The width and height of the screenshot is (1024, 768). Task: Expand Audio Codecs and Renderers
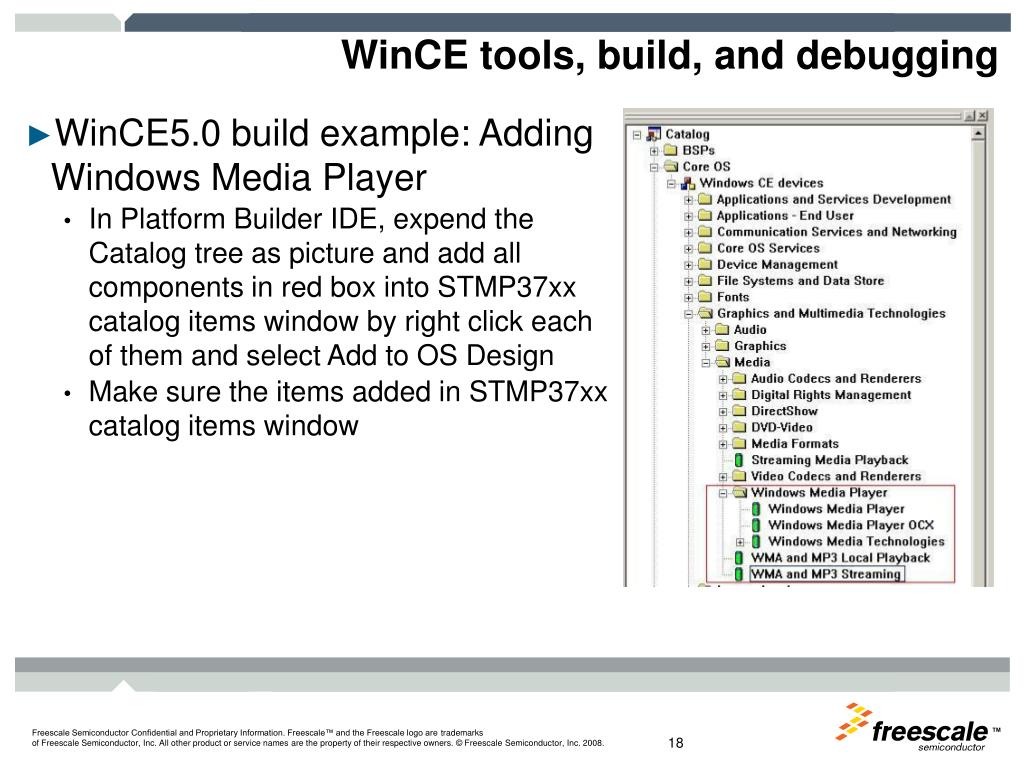pyautogui.click(x=723, y=379)
